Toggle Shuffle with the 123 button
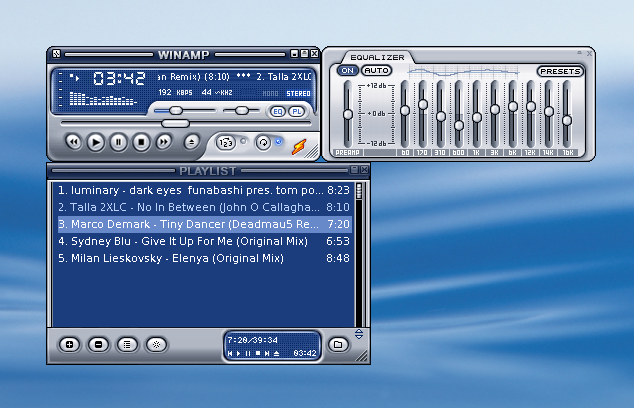The width and height of the screenshot is (634, 408). (226, 143)
